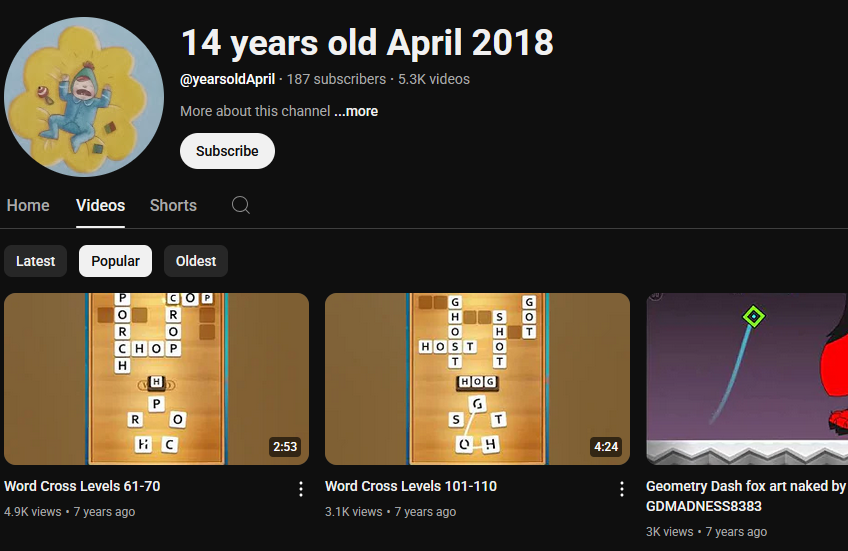Click the 5.3K videos count
The height and width of the screenshot is (551, 848).
(x=434, y=79)
